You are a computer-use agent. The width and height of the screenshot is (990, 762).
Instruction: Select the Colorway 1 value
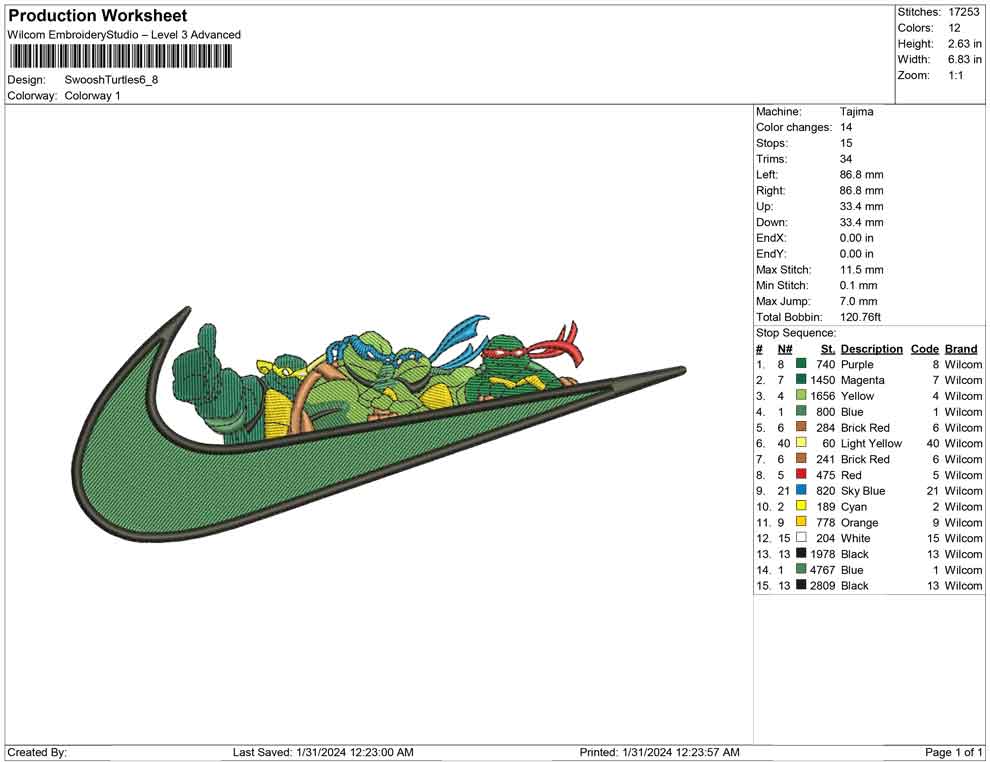pyautogui.click(x=92, y=96)
